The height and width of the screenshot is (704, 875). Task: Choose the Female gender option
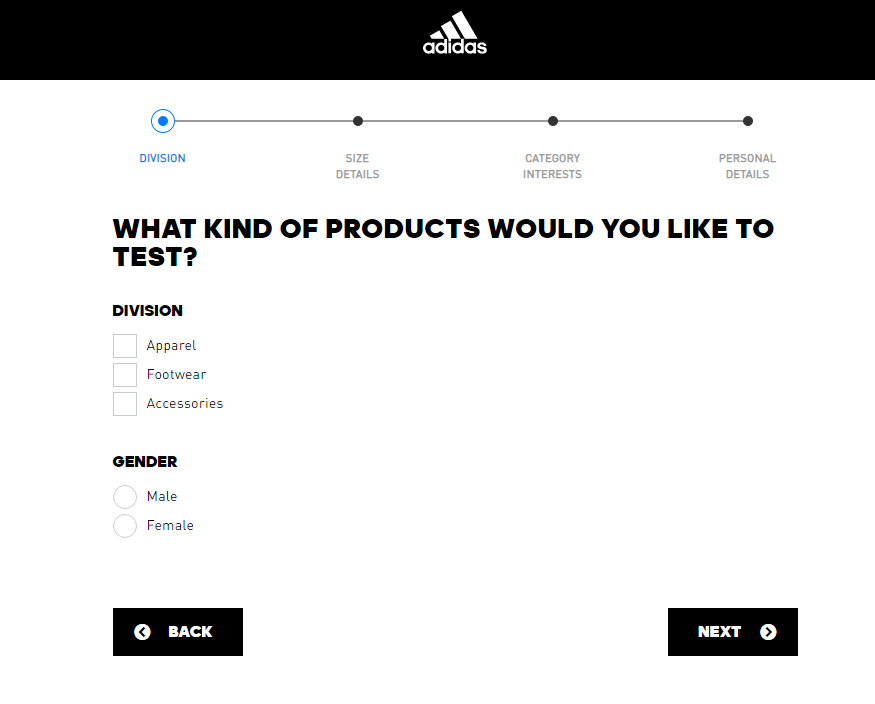(x=124, y=525)
